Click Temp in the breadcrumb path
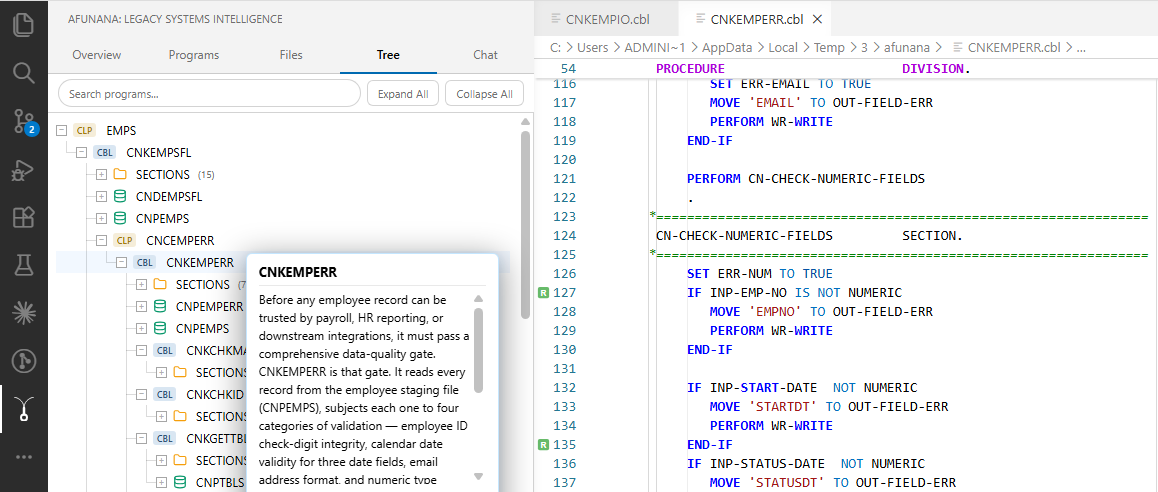 (x=829, y=47)
